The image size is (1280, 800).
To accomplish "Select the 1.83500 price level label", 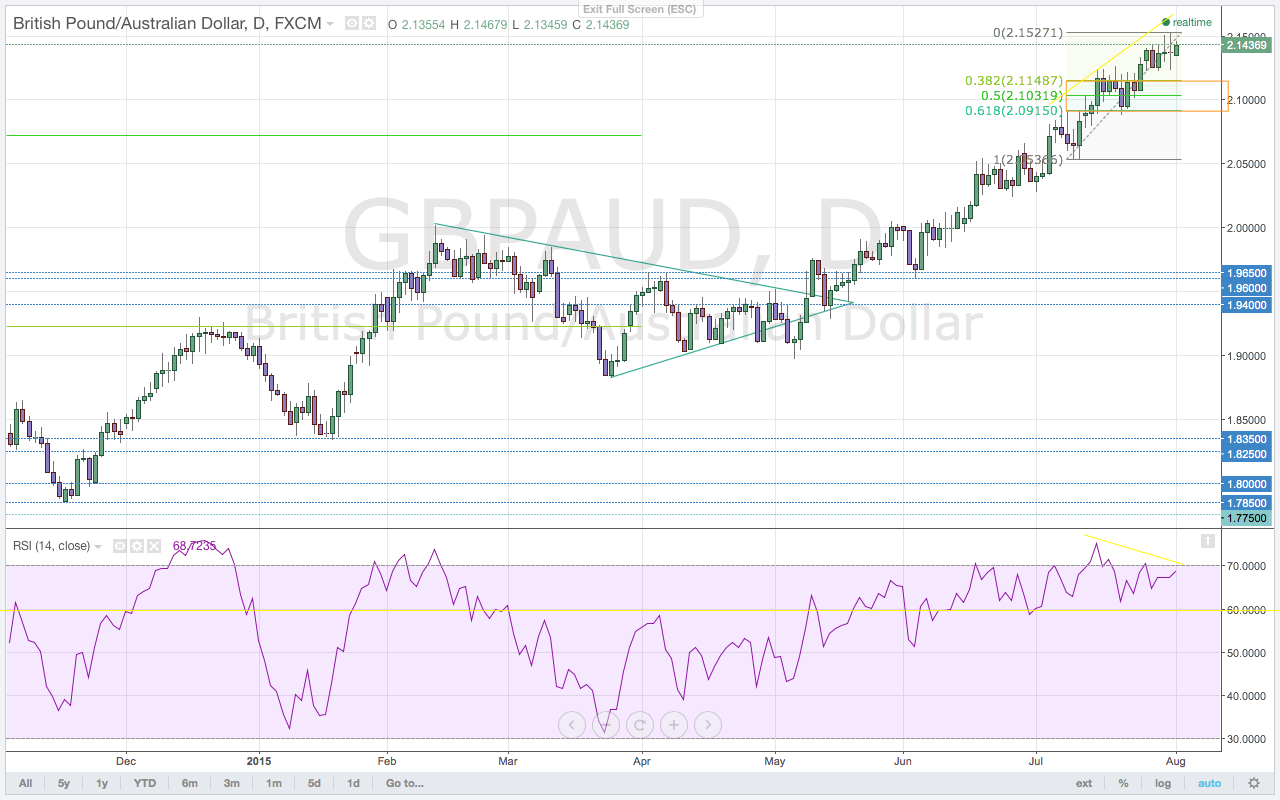I will click(x=1247, y=438).
